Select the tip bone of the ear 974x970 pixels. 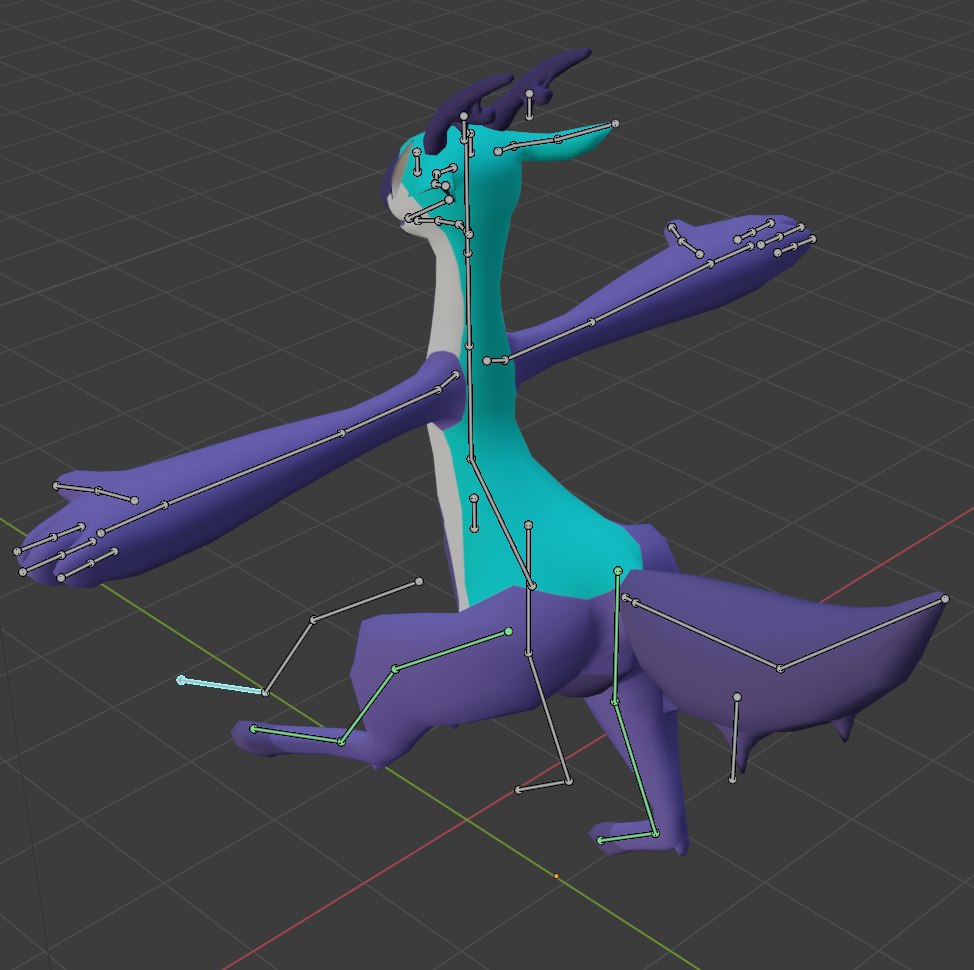pyautogui.click(x=586, y=132)
